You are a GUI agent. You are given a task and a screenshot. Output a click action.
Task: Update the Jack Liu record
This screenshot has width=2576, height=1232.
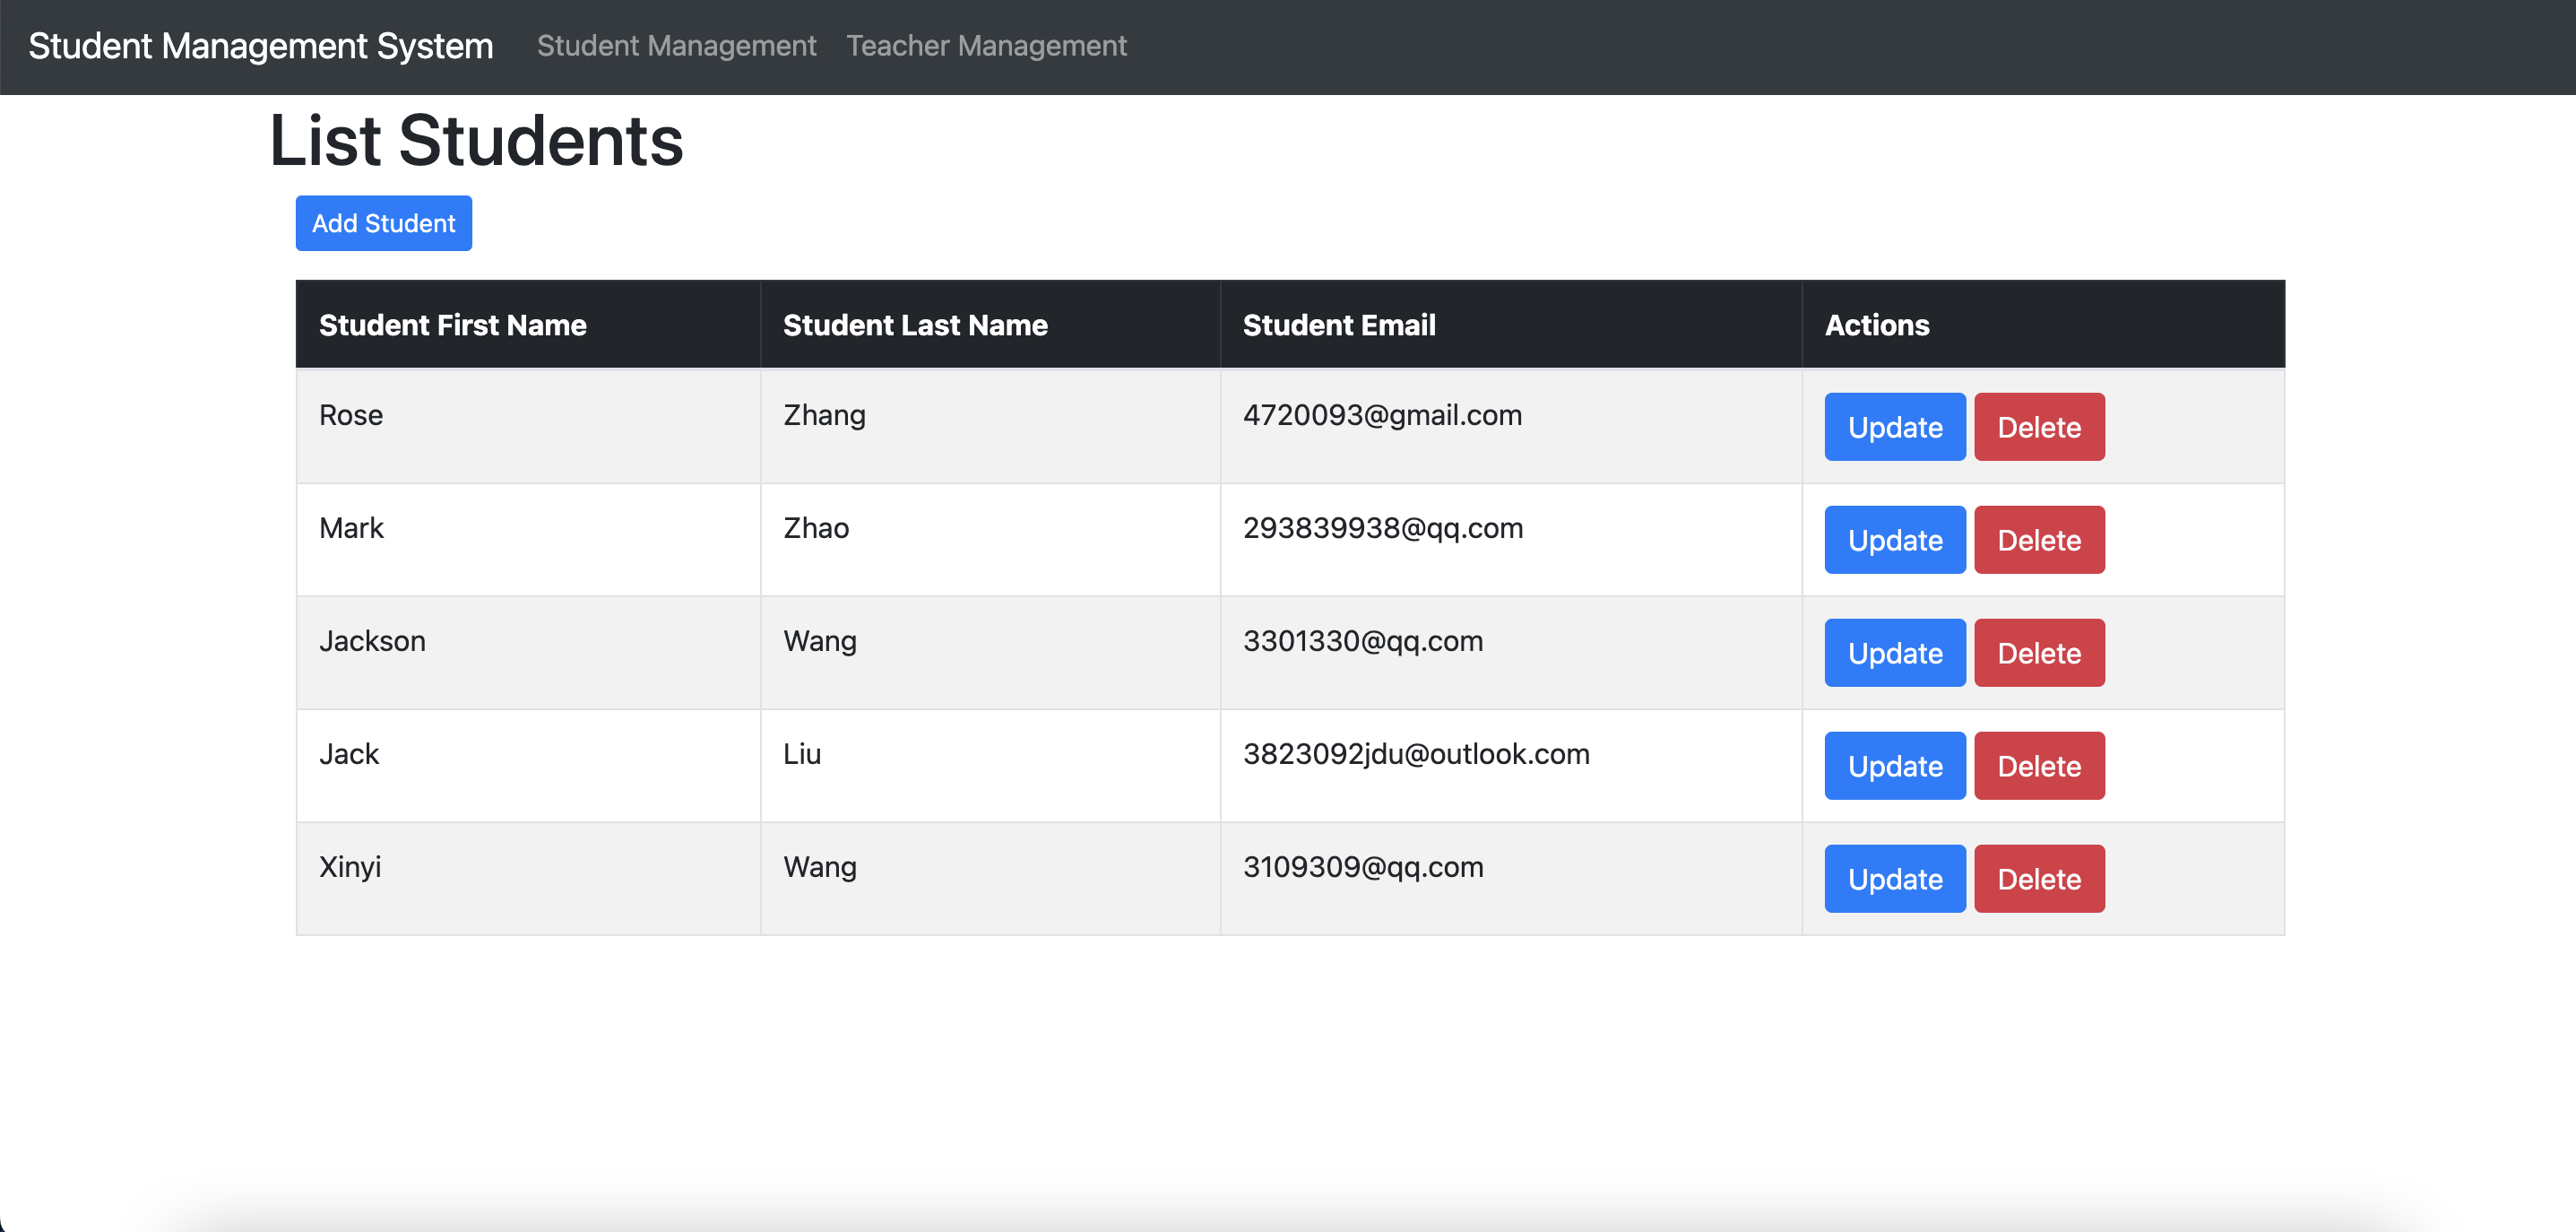point(1895,766)
